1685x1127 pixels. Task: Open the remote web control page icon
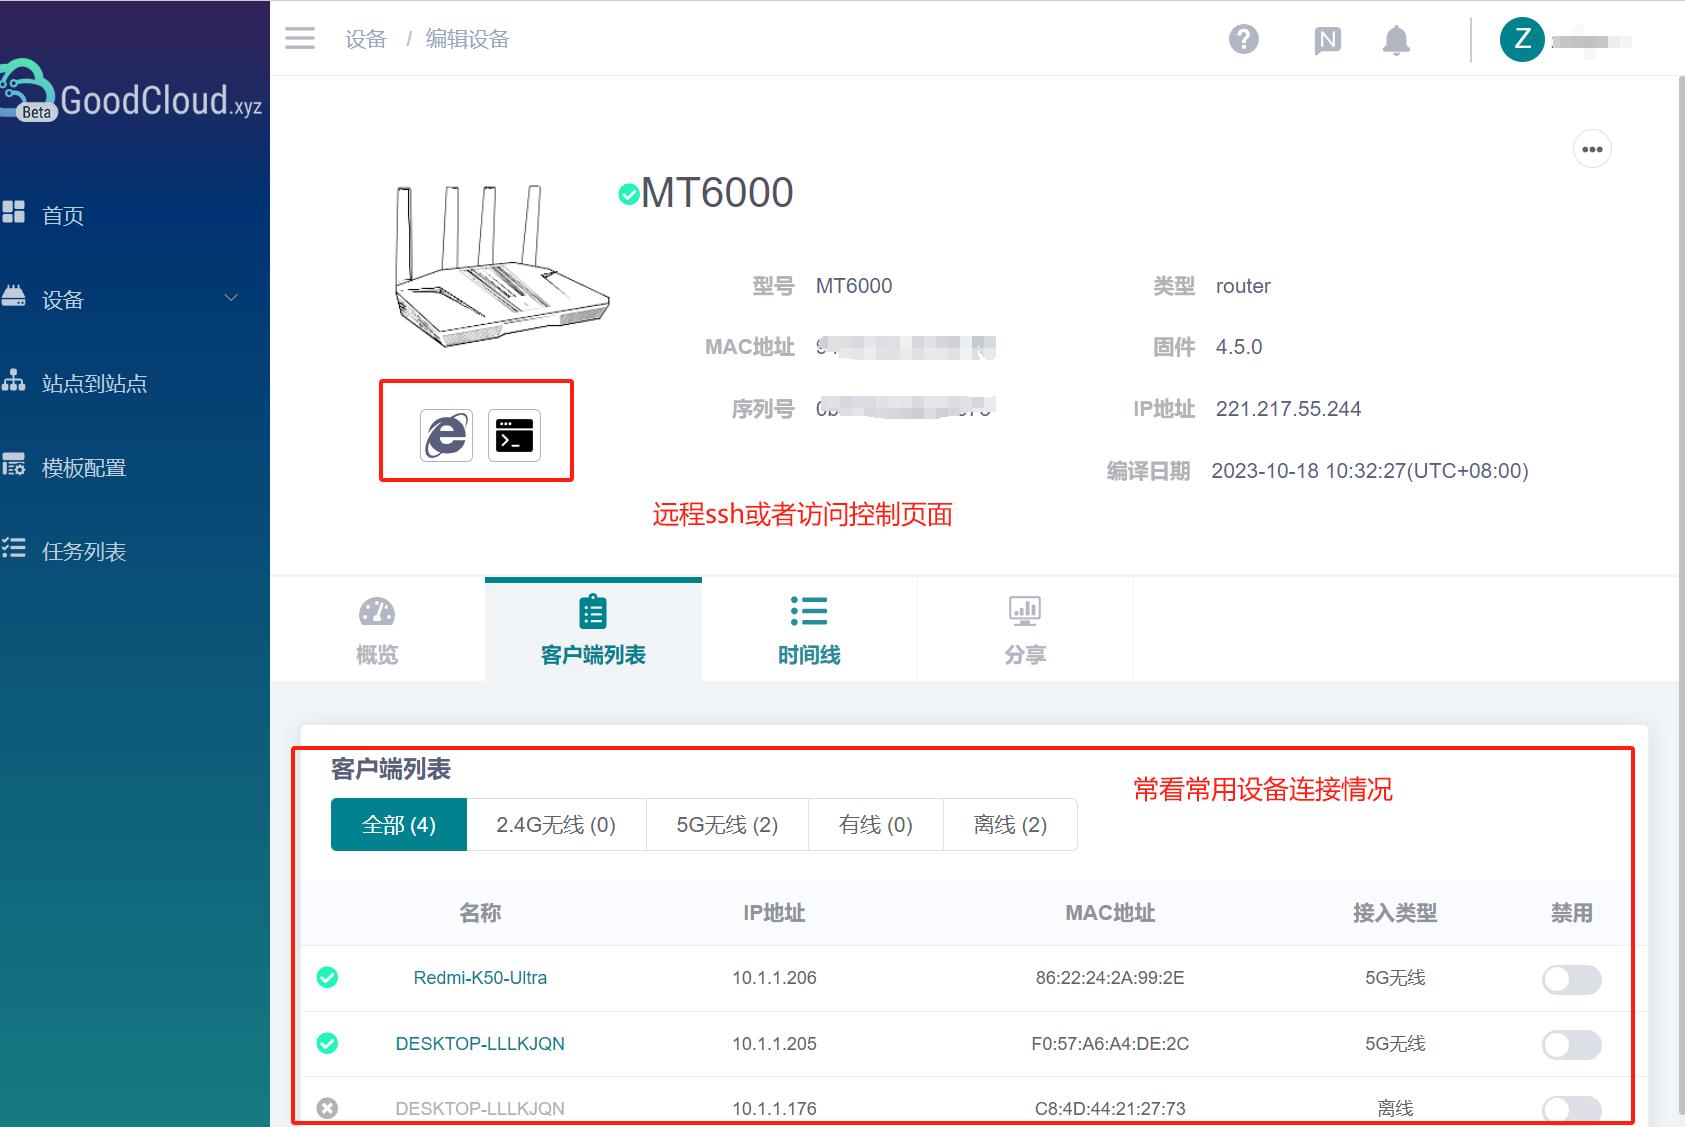(x=444, y=434)
